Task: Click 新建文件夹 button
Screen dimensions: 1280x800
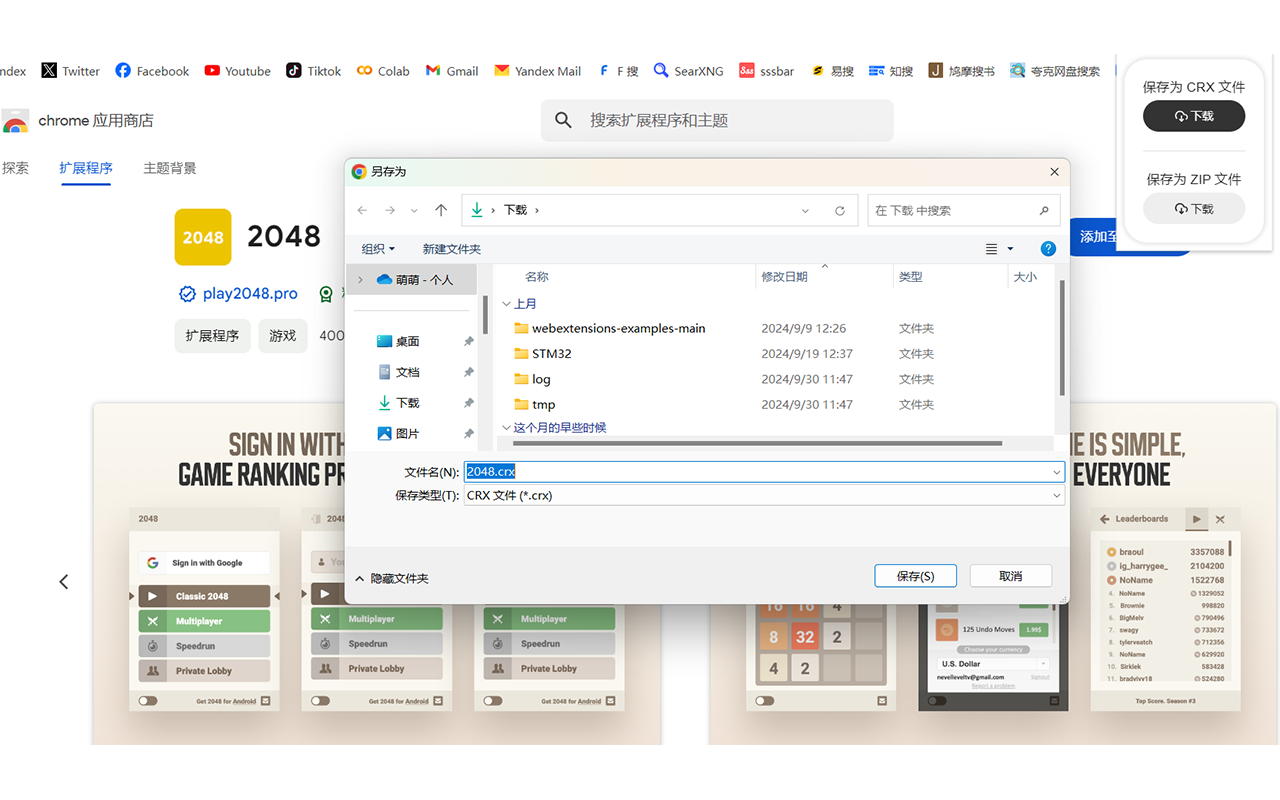Action: pyautogui.click(x=451, y=249)
